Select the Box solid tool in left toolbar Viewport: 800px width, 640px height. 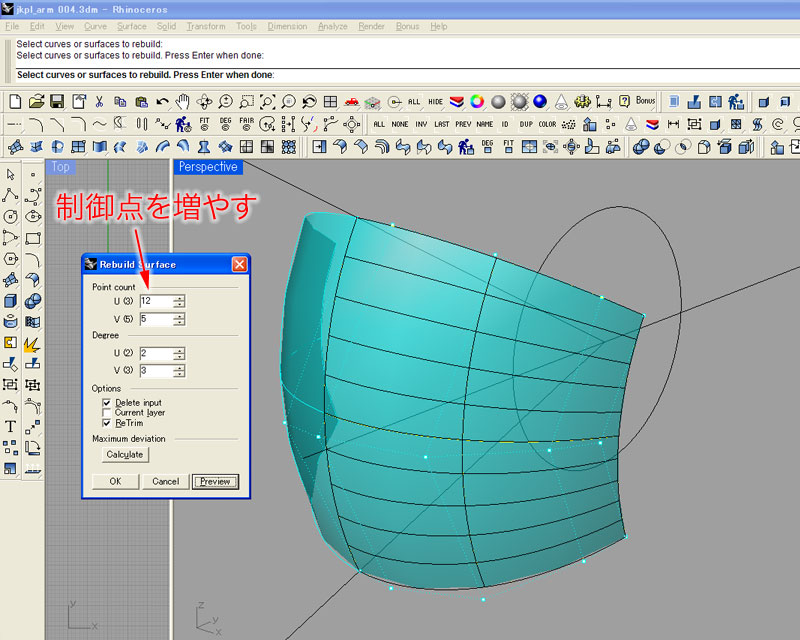[10, 301]
